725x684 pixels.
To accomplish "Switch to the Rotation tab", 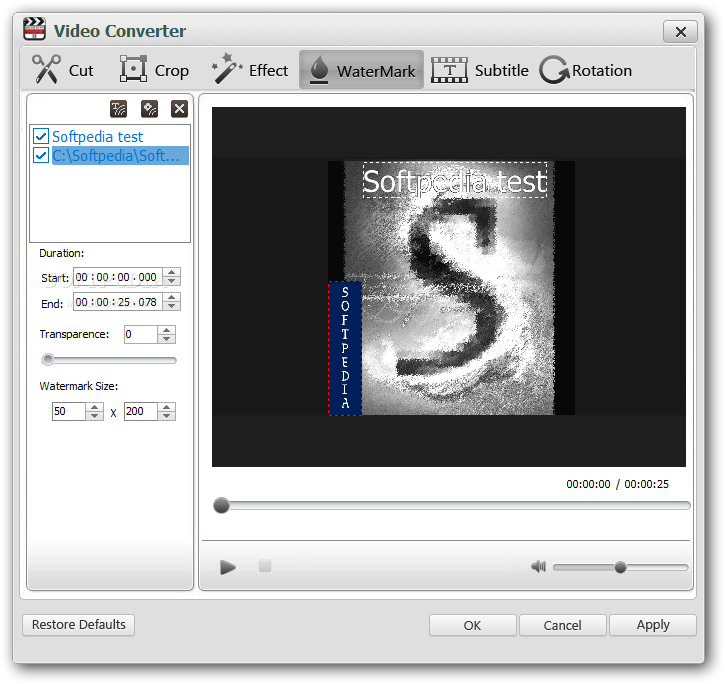I will pos(586,70).
